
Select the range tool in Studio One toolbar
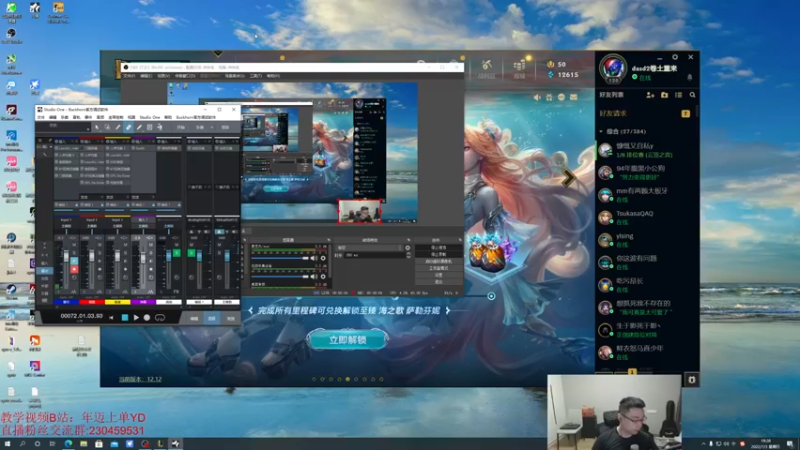click(107, 127)
